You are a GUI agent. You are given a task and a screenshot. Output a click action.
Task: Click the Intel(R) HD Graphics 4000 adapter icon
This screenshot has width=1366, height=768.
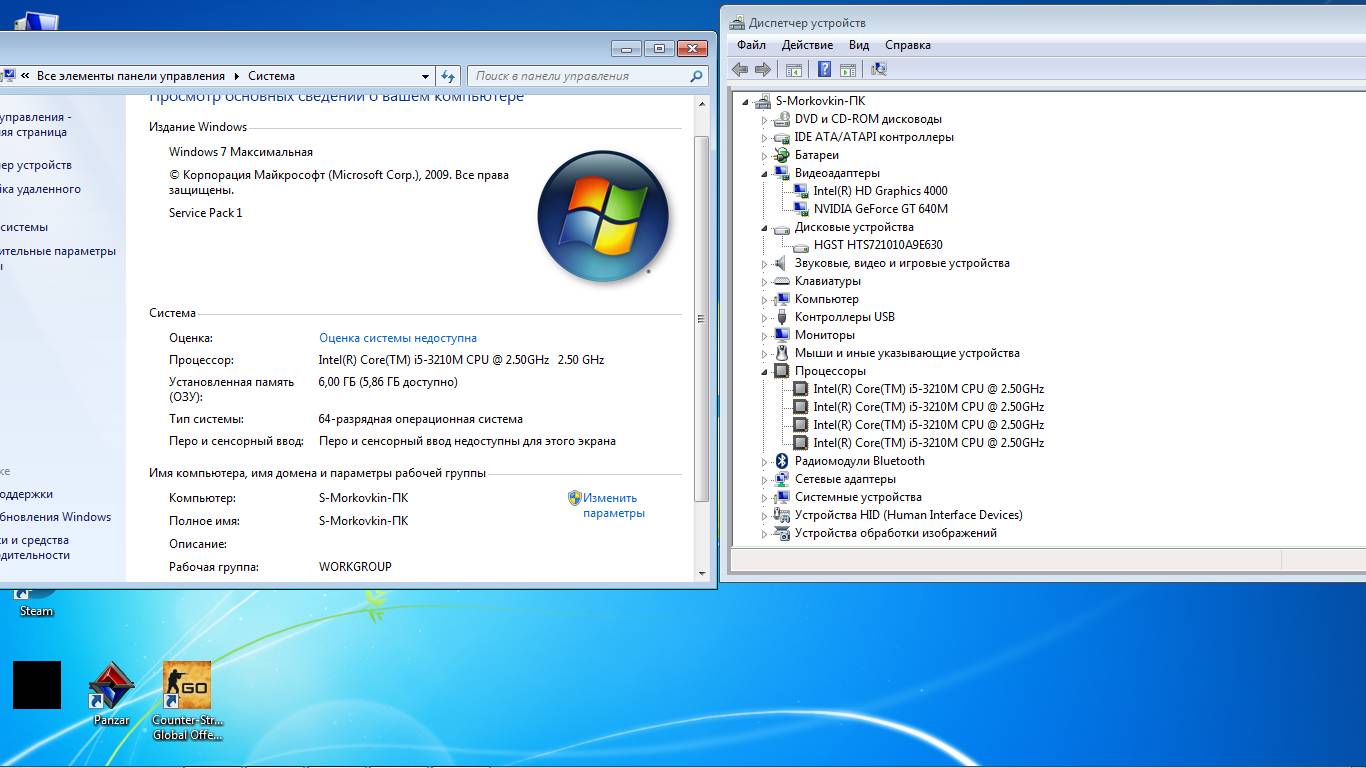[x=800, y=191]
